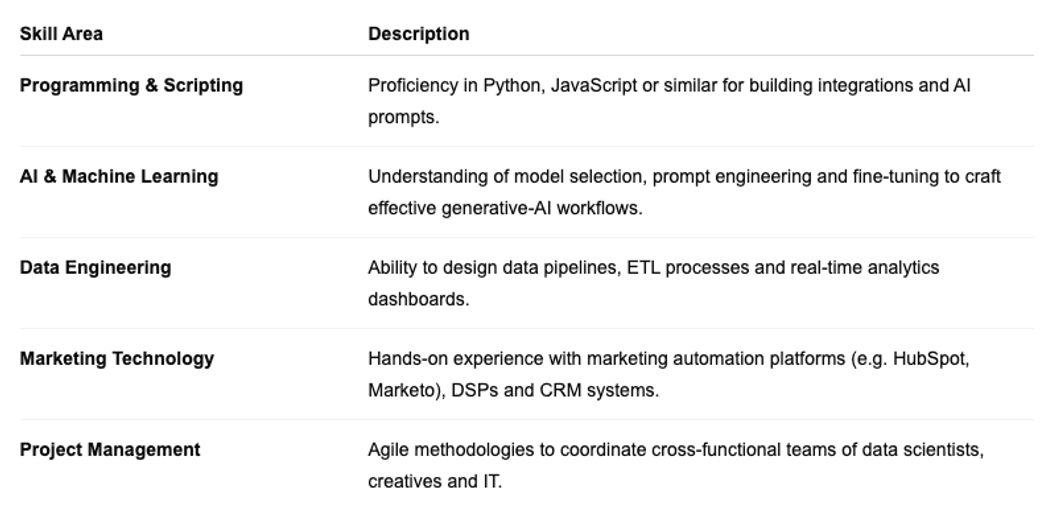Click the Agile methodologies description line
The height and width of the screenshot is (521, 1056).
(x=675, y=450)
